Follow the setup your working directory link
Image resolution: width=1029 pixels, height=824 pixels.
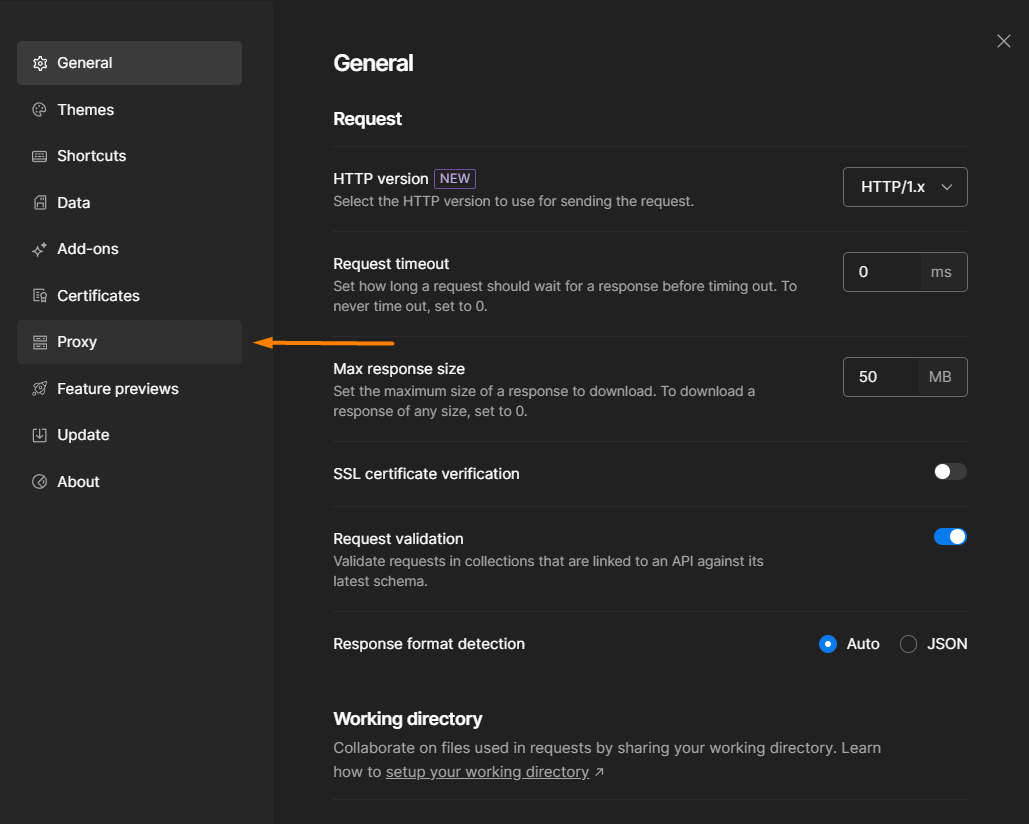[x=487, y=771]
